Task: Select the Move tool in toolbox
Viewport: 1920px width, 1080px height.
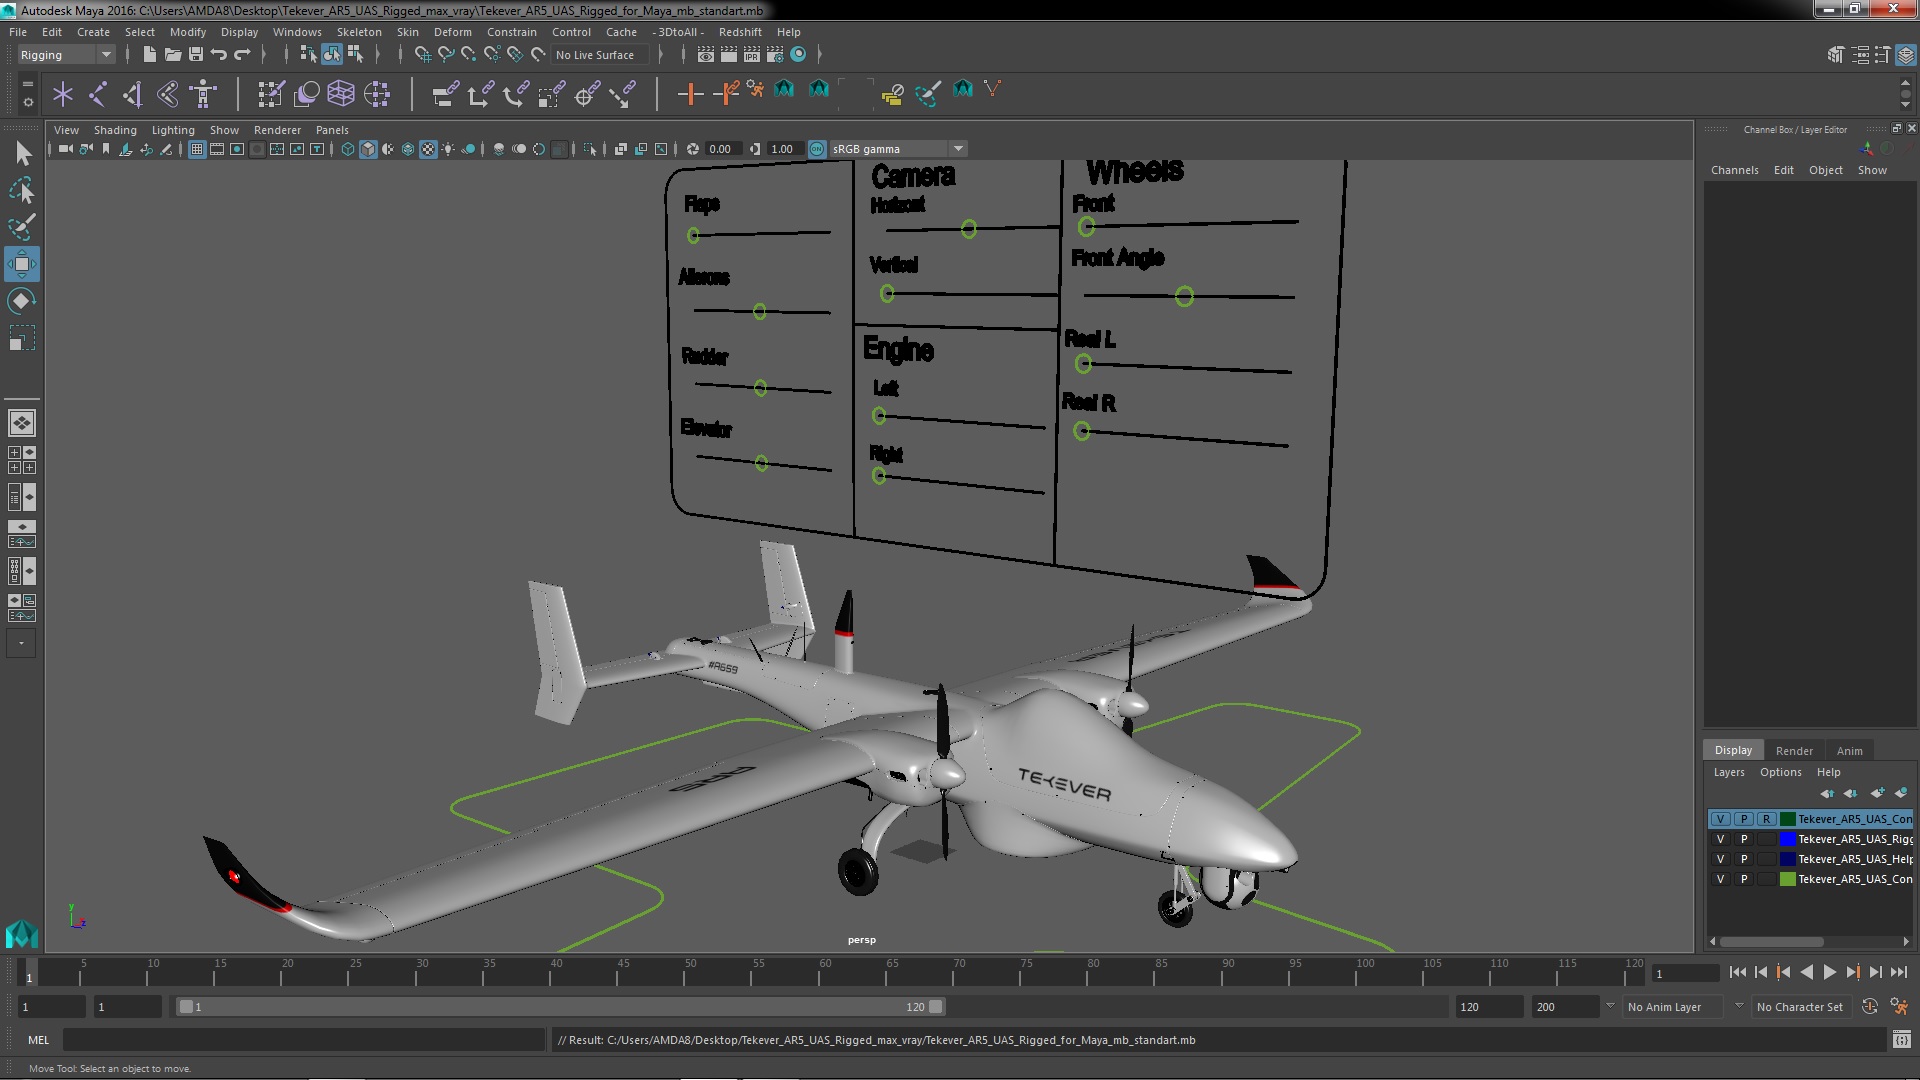Action: (x=21, y=264)
